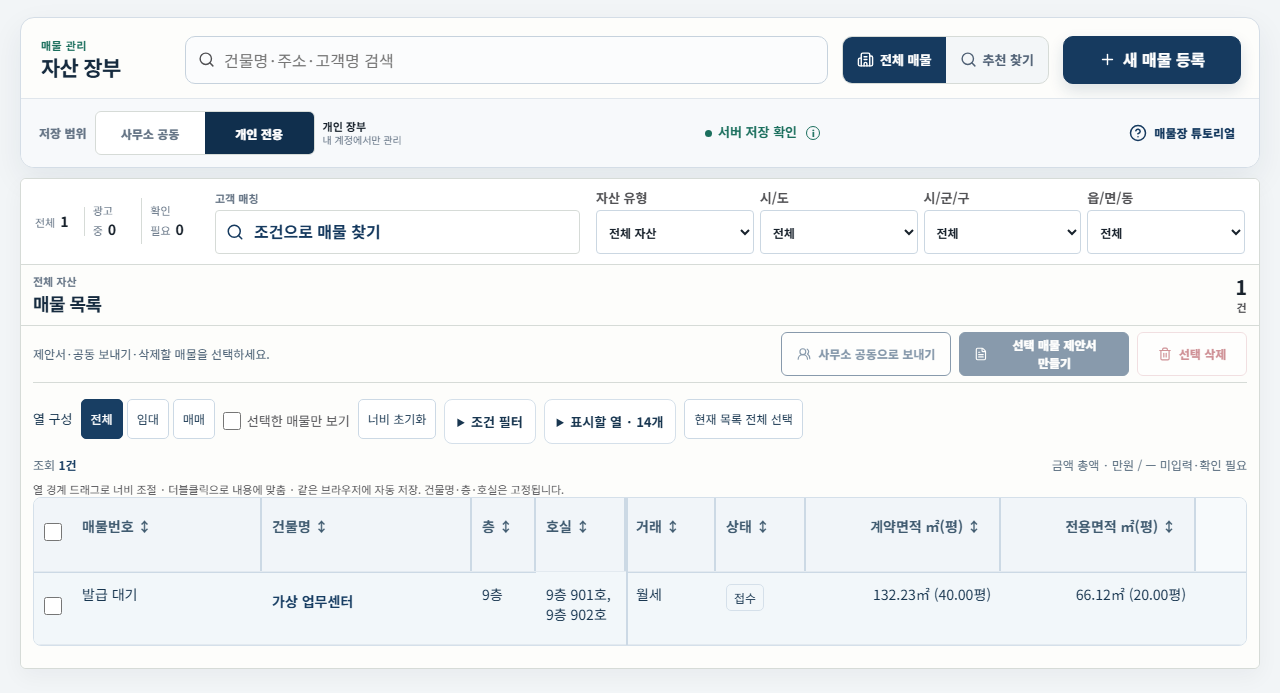Viewport: 1280px width, 693px height.
Task: Click the sort arrows next to 상태 header
Action: click(767, 527)
